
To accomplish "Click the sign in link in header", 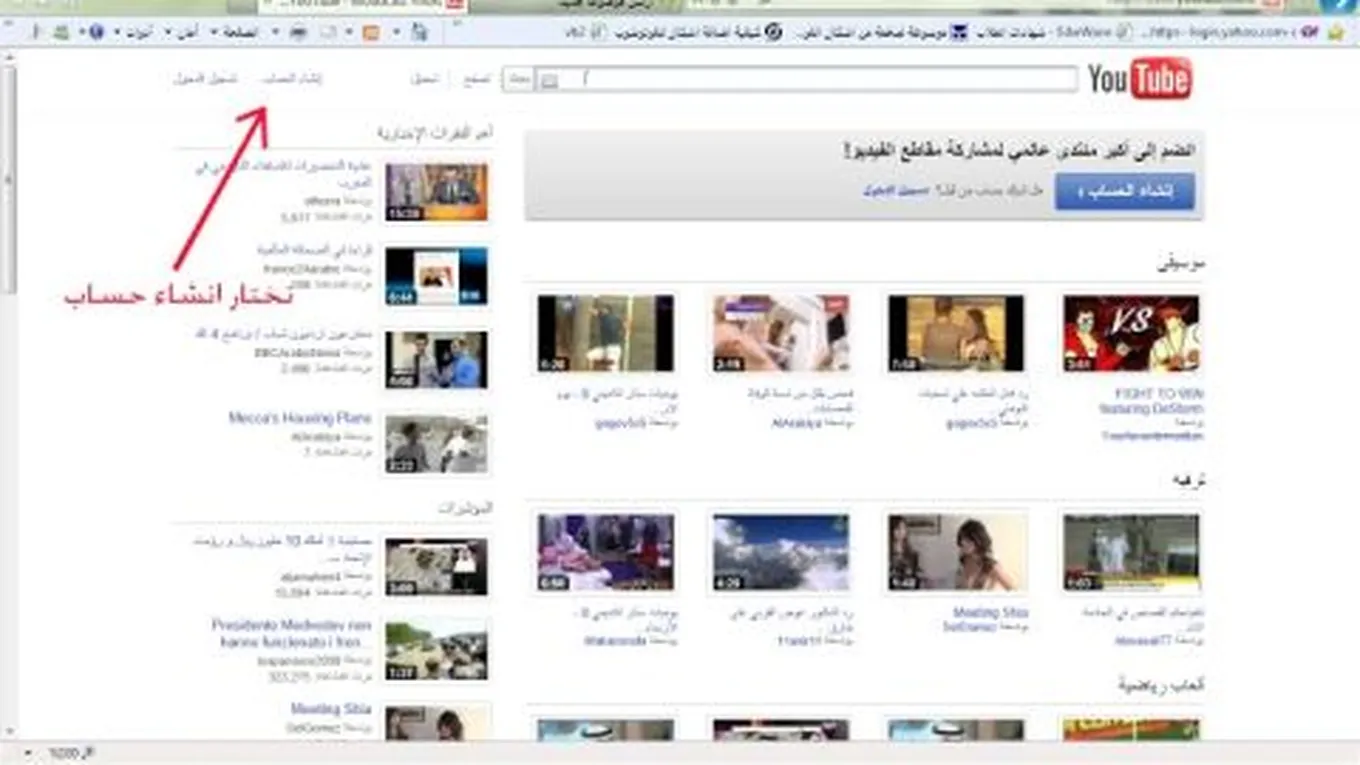I will 205,79.
